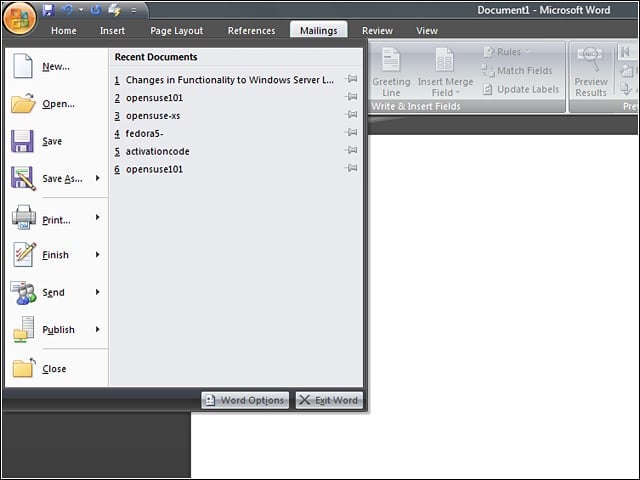This screenshot has height=480, width=640.
Task: Expand the Save As submenu arrow
Action: (x=98, y=178)
